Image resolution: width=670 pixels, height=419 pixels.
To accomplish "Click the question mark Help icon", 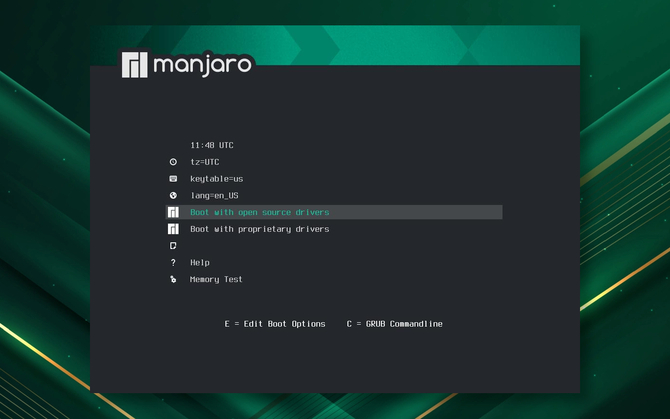I will click(x=173, y=262).
